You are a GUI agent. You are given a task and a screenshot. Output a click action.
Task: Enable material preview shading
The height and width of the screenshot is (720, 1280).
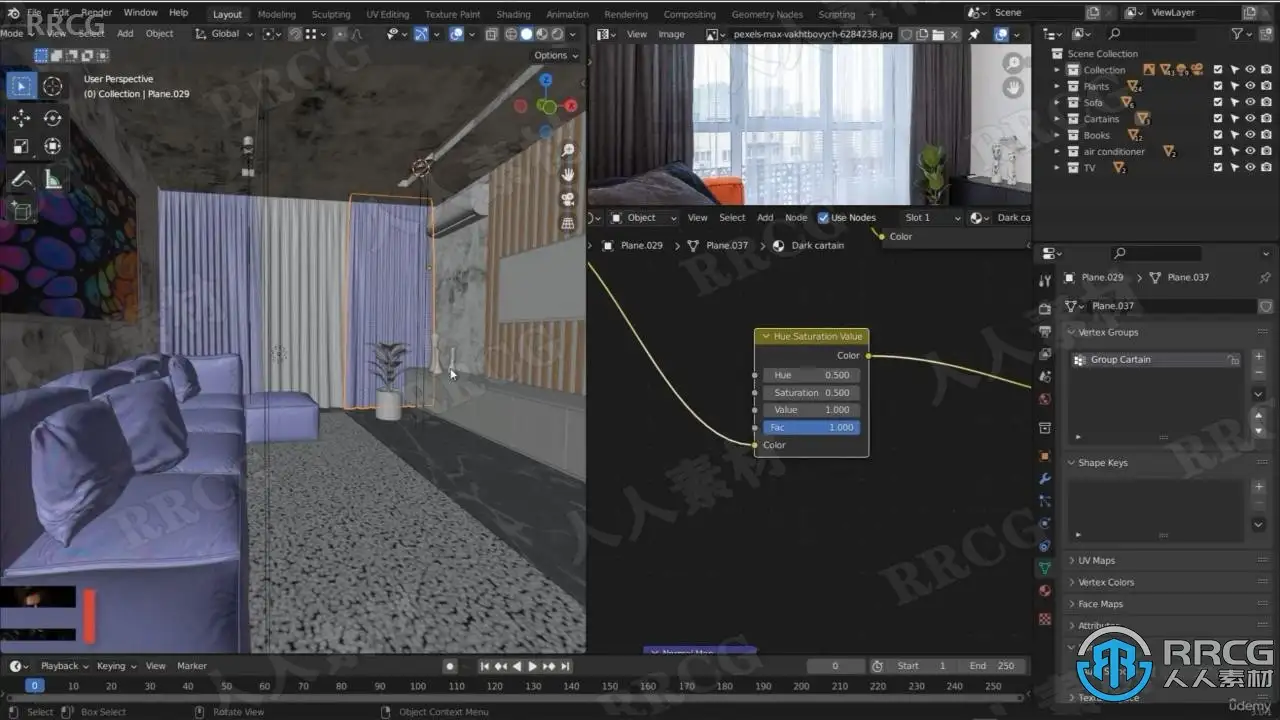(x=541, y=34)
